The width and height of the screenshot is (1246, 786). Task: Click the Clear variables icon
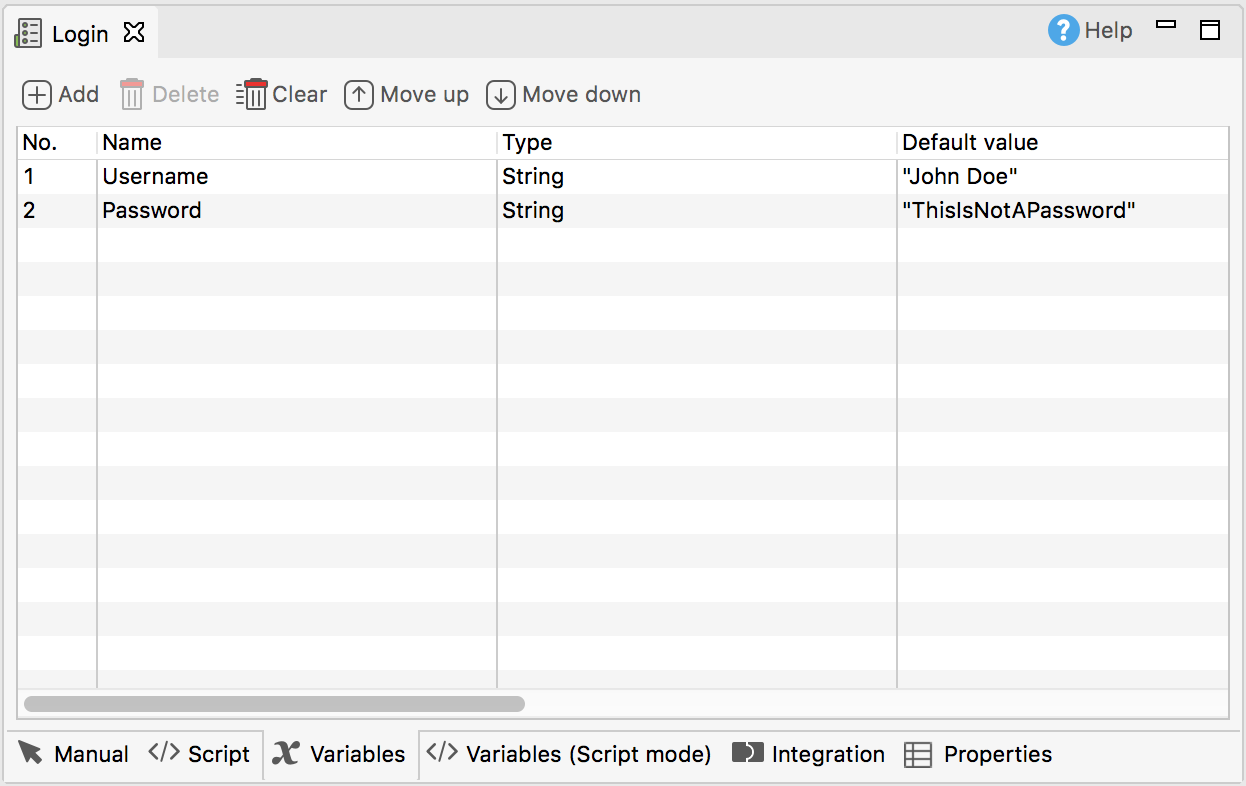coord(252,94)
